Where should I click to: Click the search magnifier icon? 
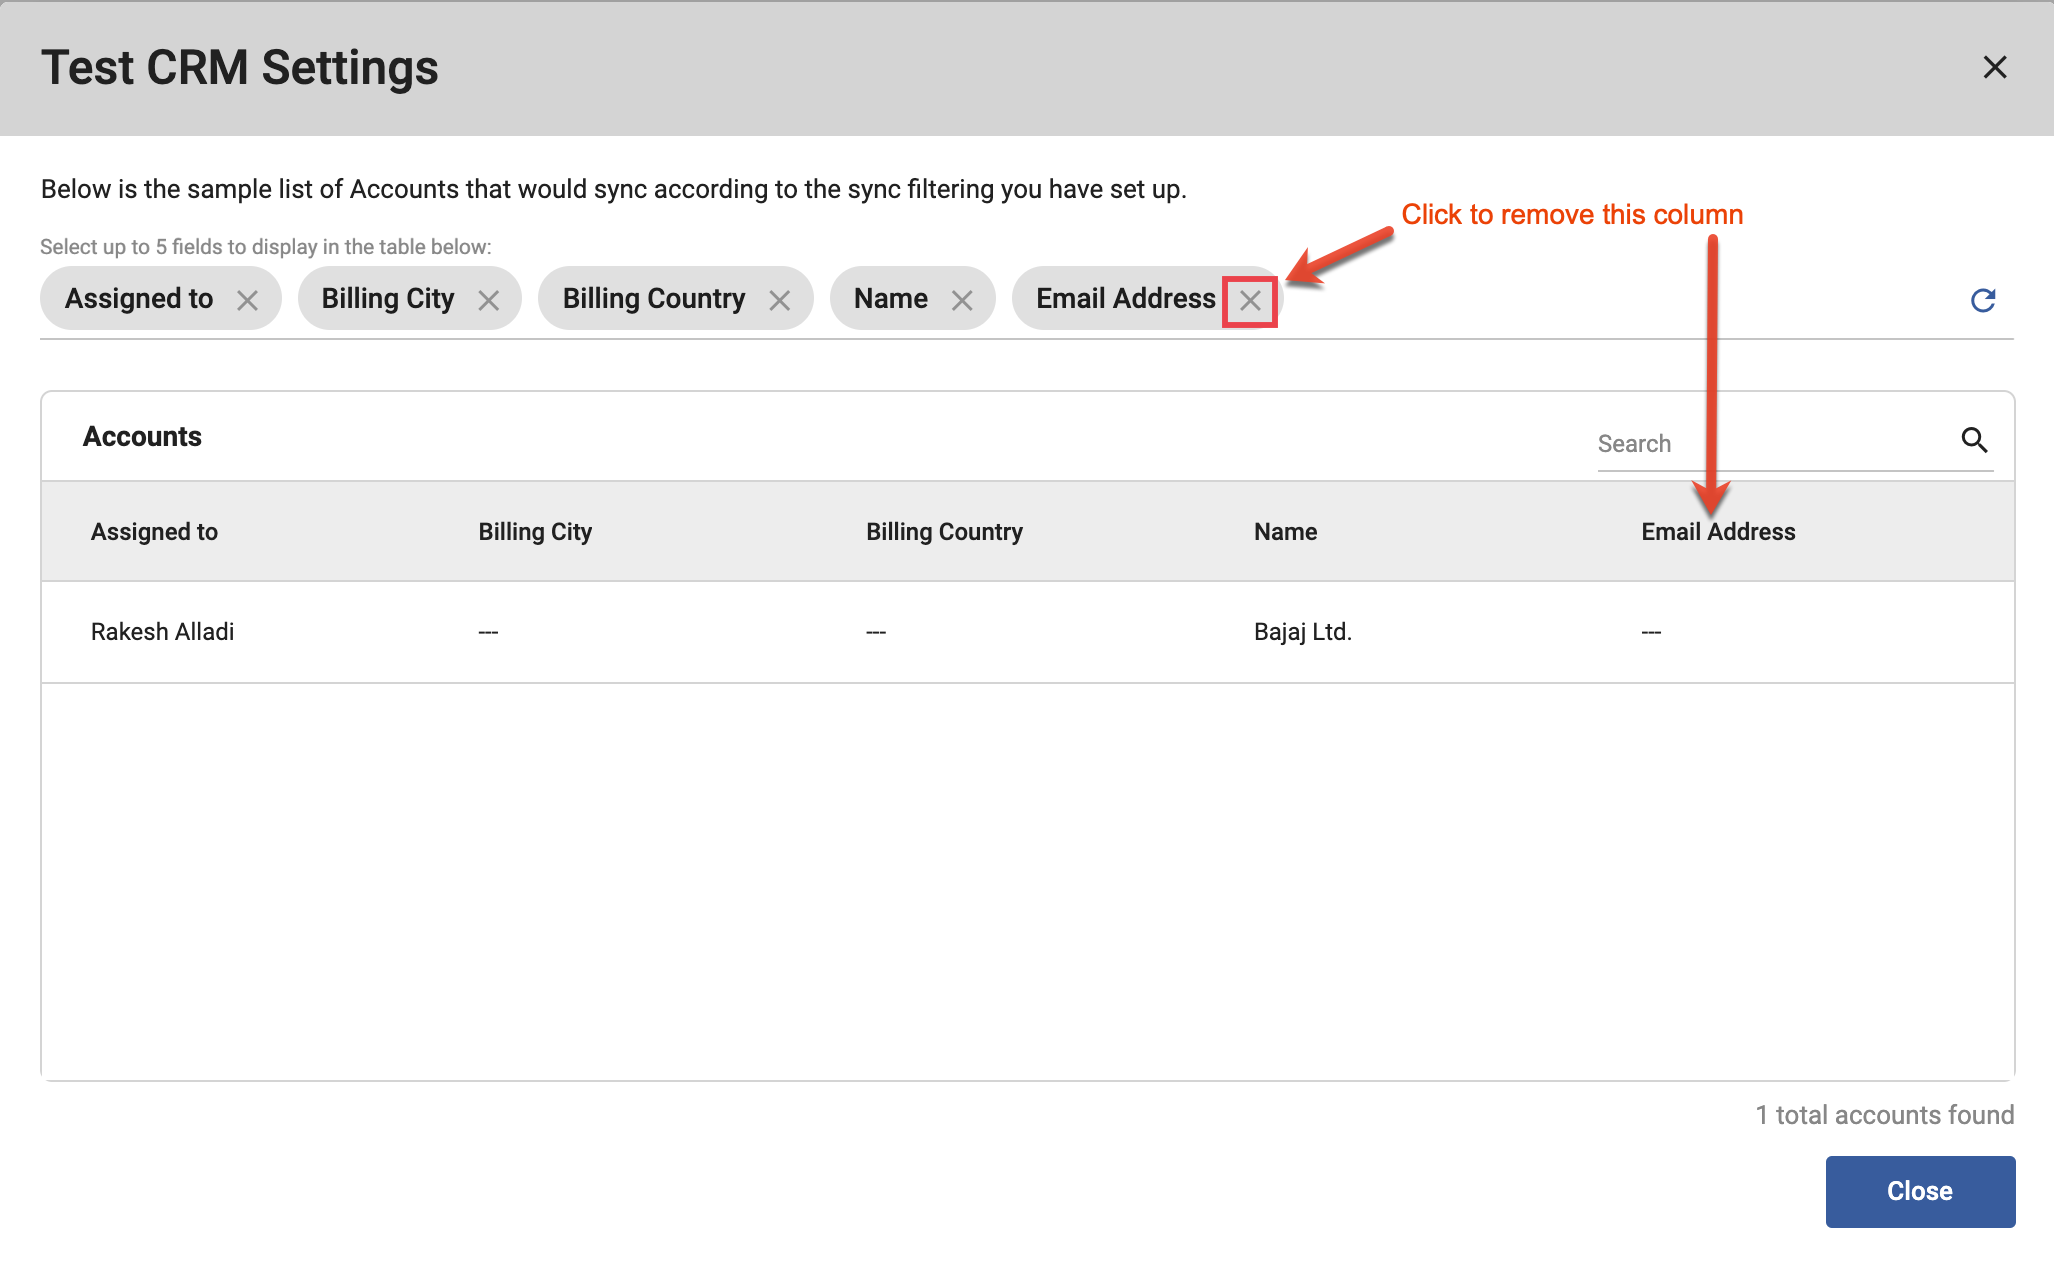tap(1975, 440)
